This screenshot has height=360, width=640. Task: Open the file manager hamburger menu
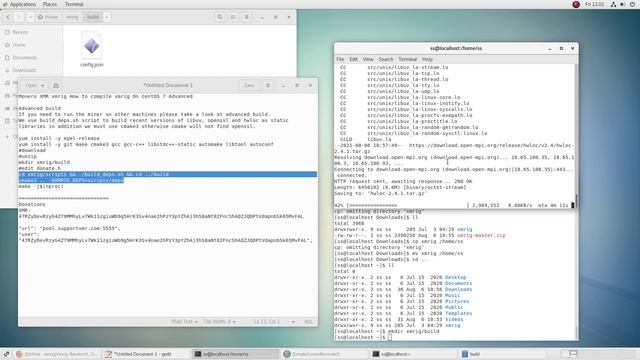click(x=247, y=17)
